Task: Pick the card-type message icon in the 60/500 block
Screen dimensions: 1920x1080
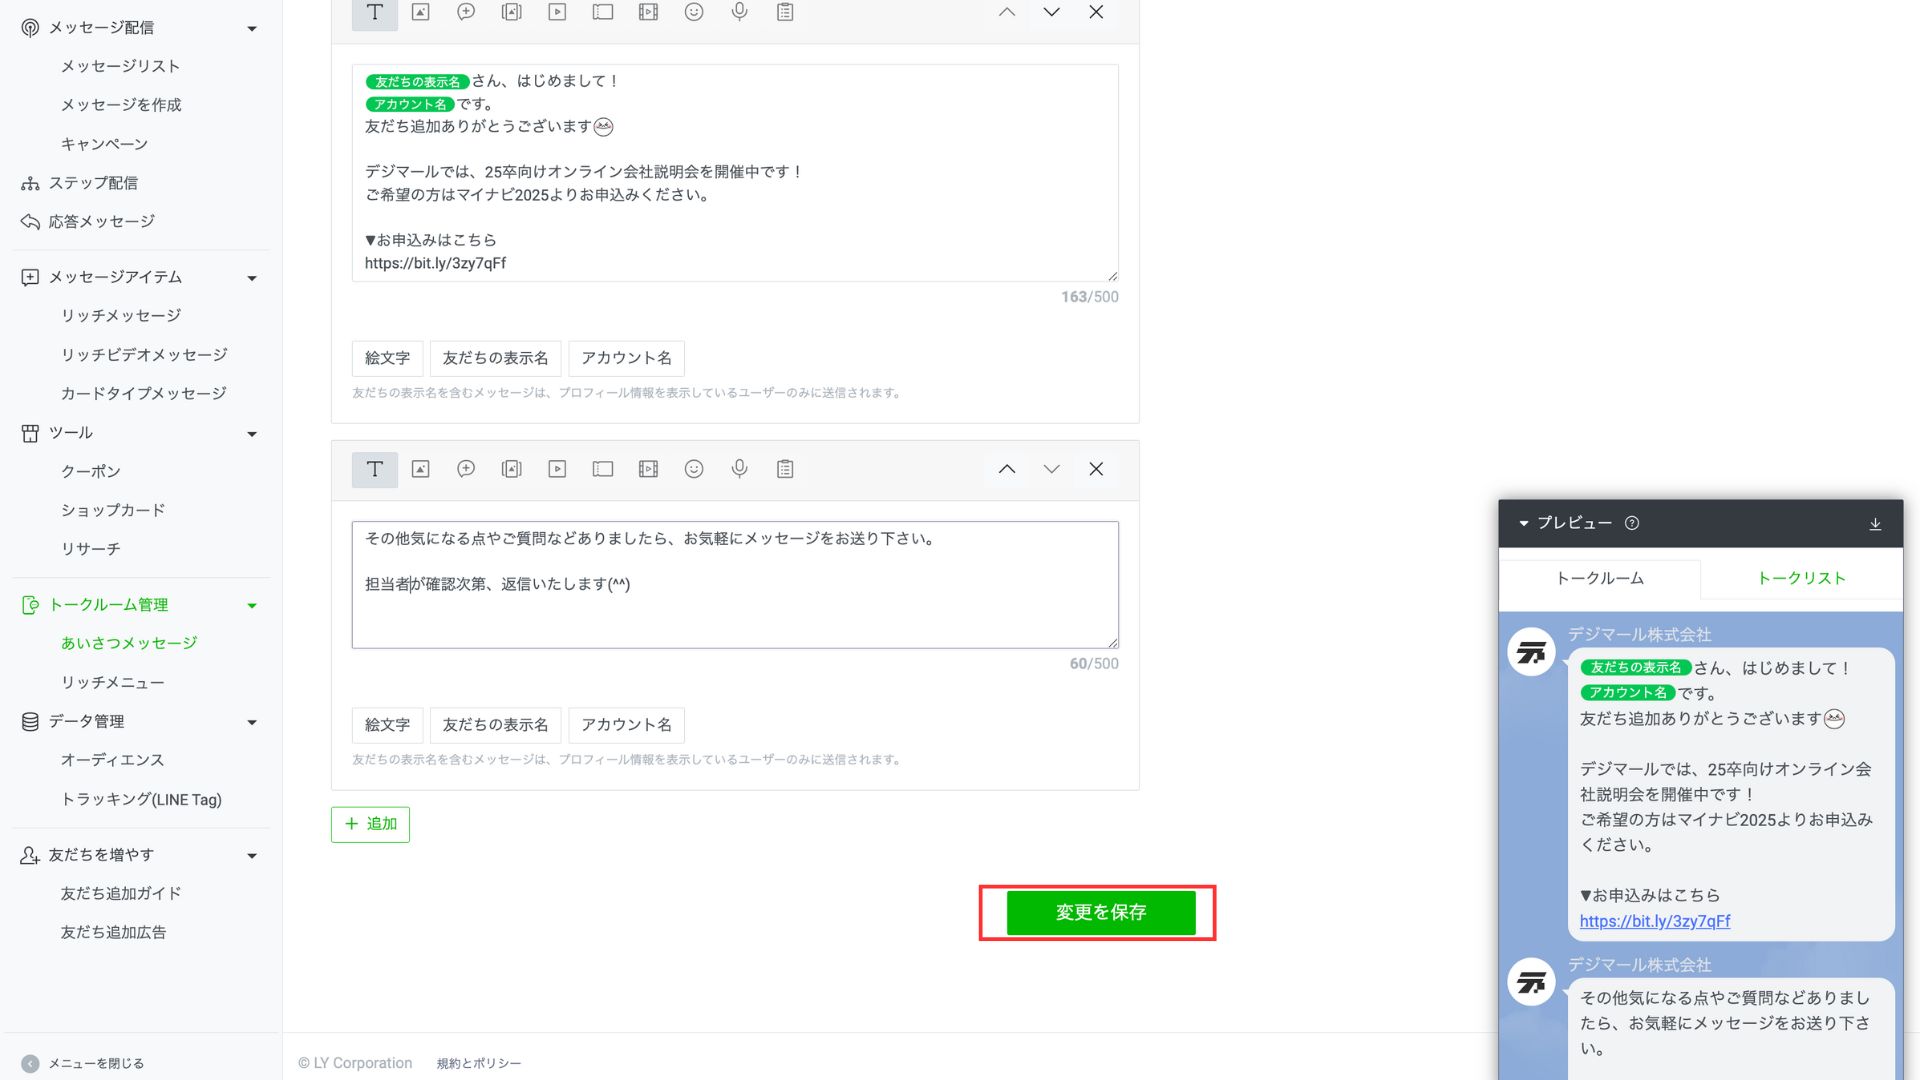Action: pyautogui.click(x=512, y=469)
